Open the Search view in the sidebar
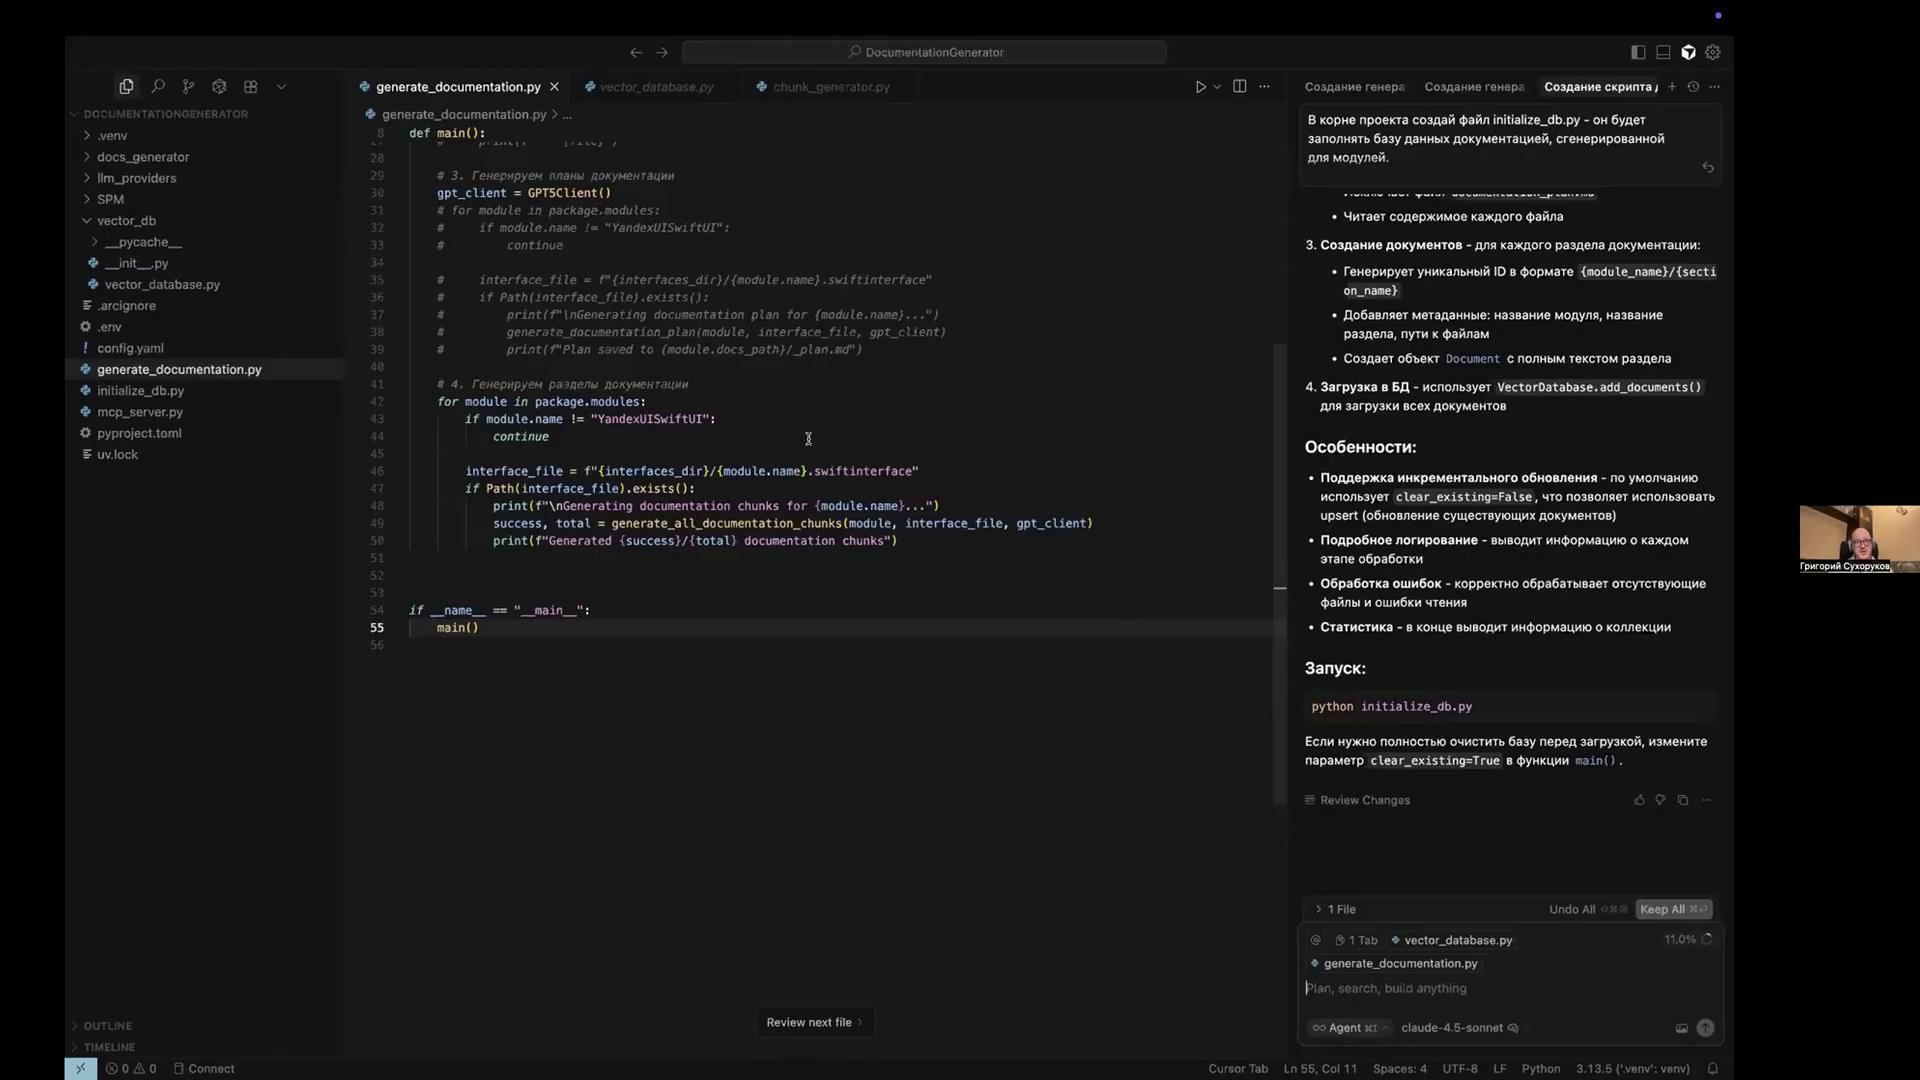This screenshot has height=1080, width=1920. point(158,87)
